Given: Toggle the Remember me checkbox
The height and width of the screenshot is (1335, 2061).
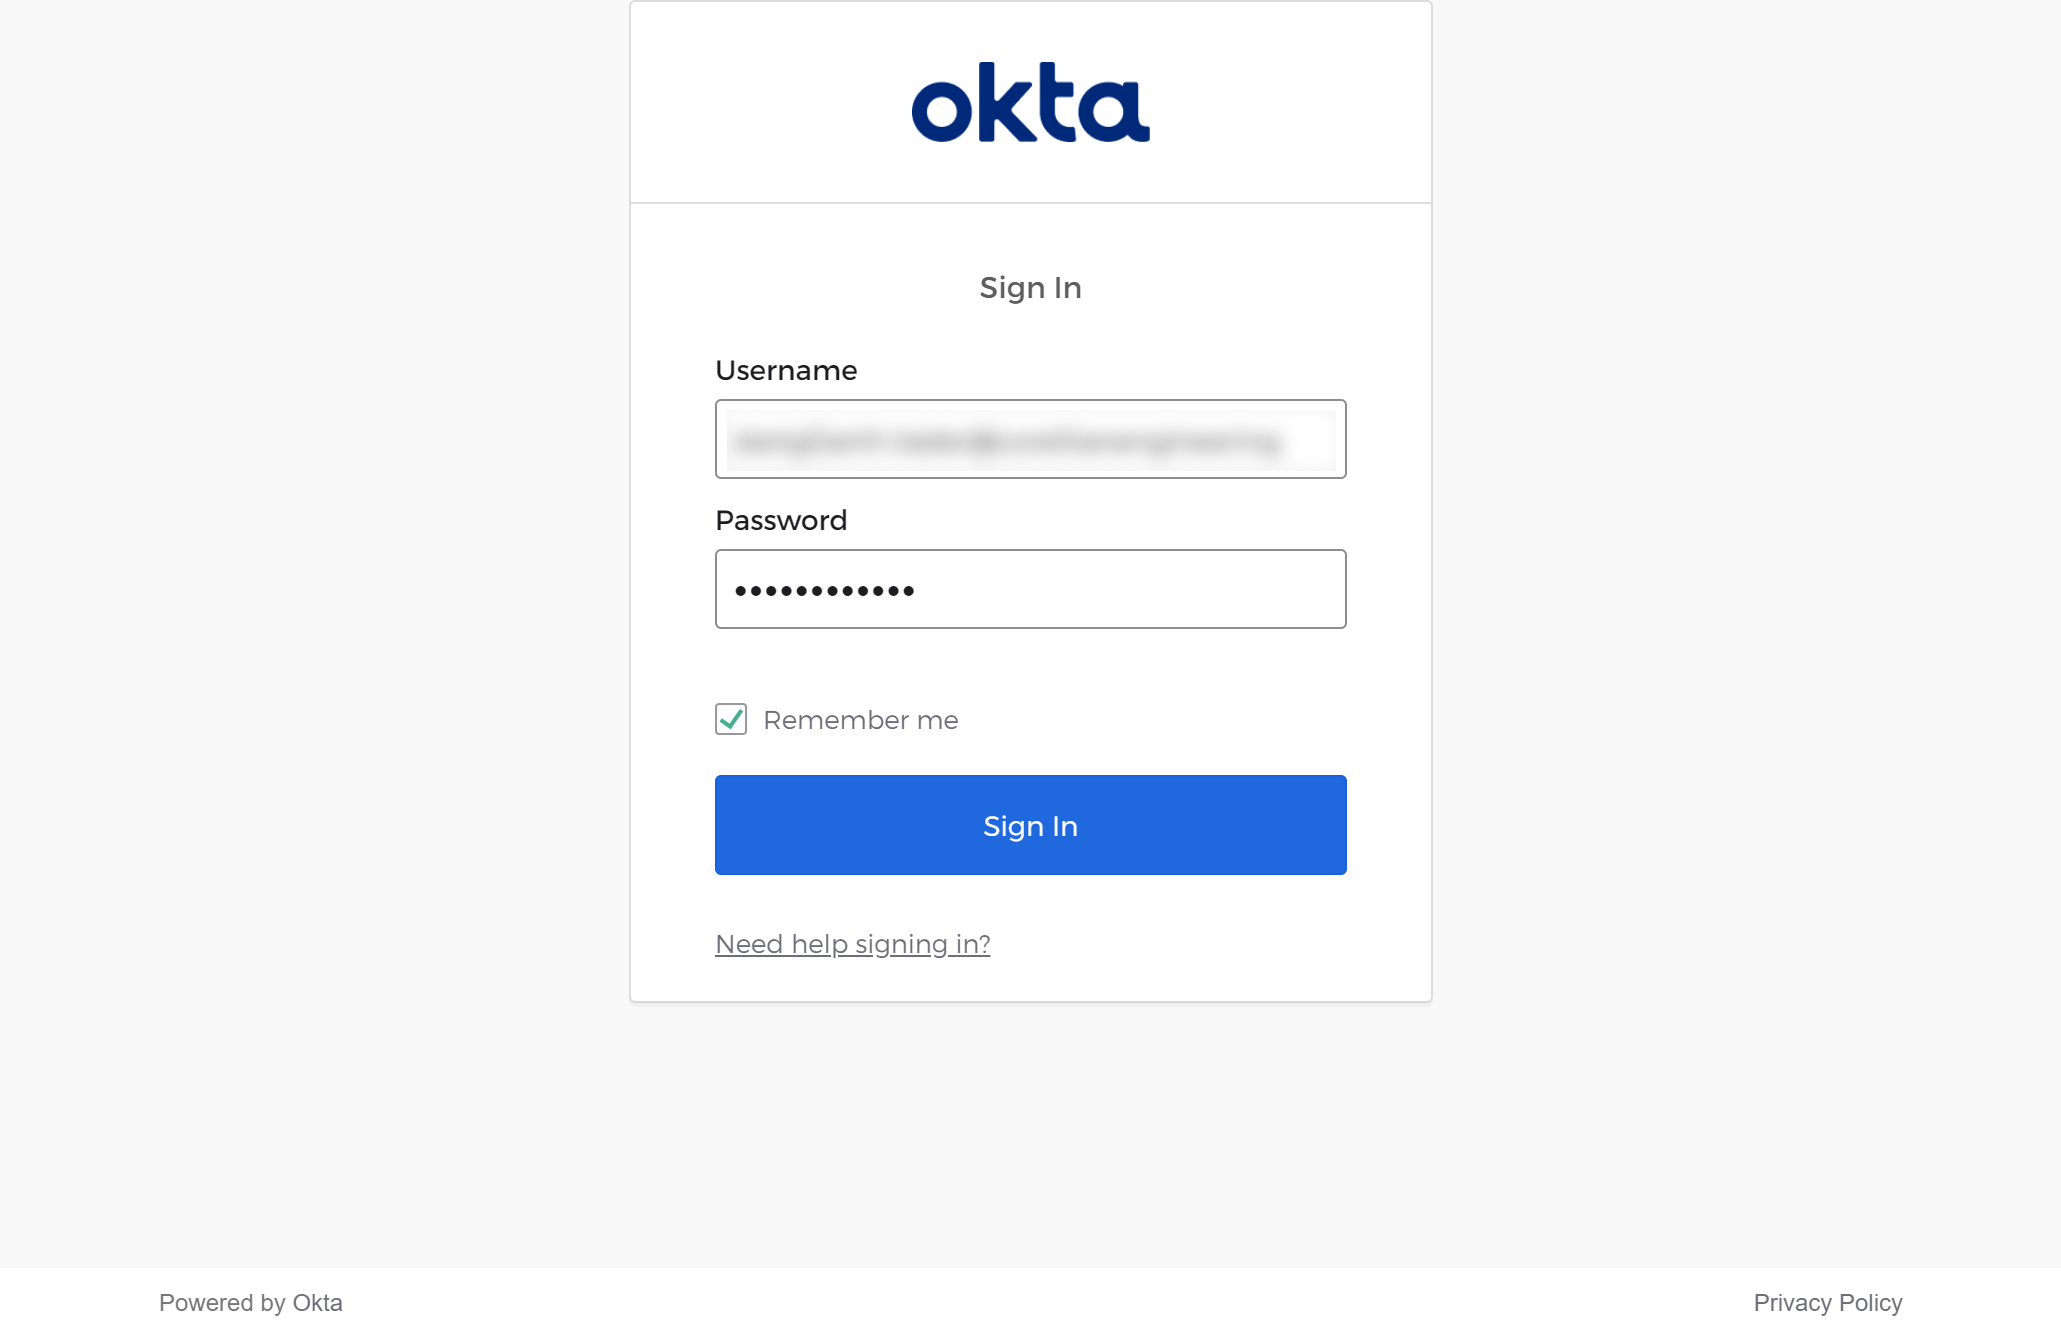Looking at the screenshot, I should tap(731, 719).
